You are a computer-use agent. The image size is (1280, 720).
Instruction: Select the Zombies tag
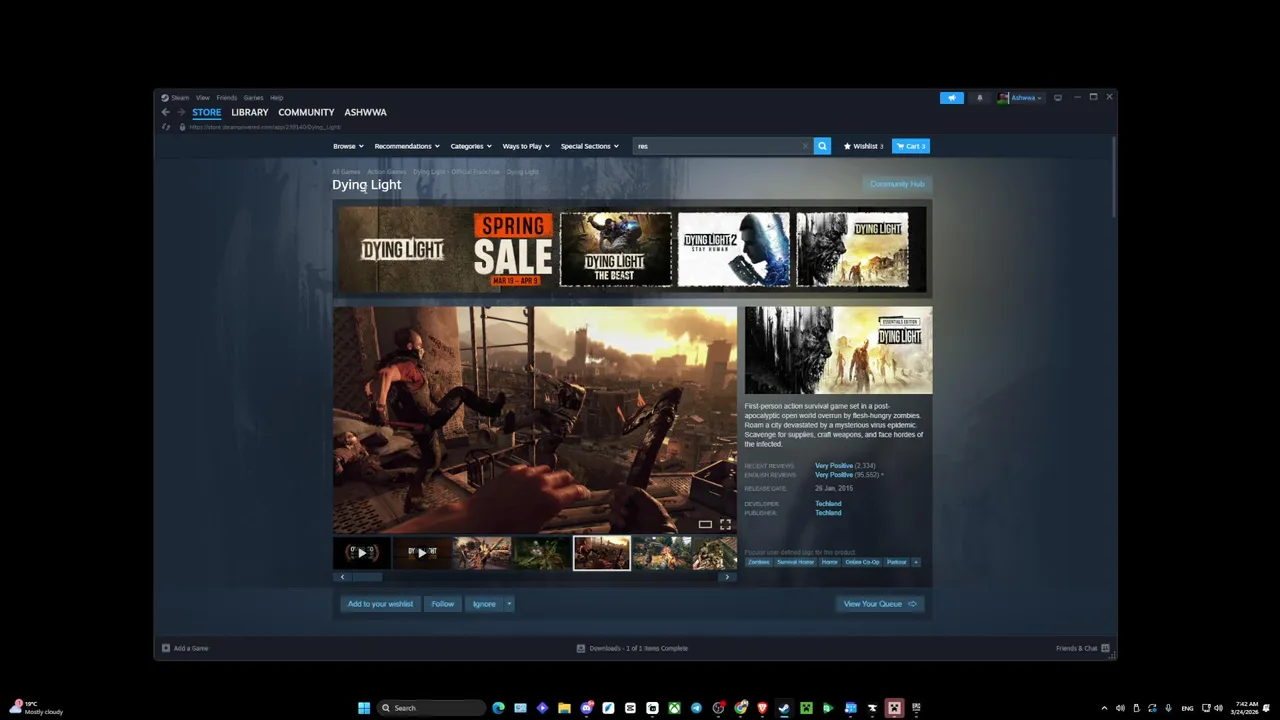[759, 562]
